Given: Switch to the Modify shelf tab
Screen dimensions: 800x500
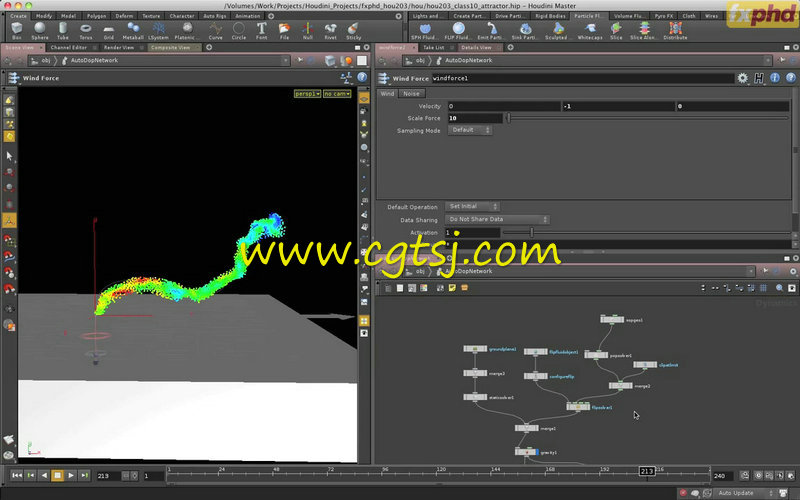Looking at the screenshot, I should pos(44,16).
